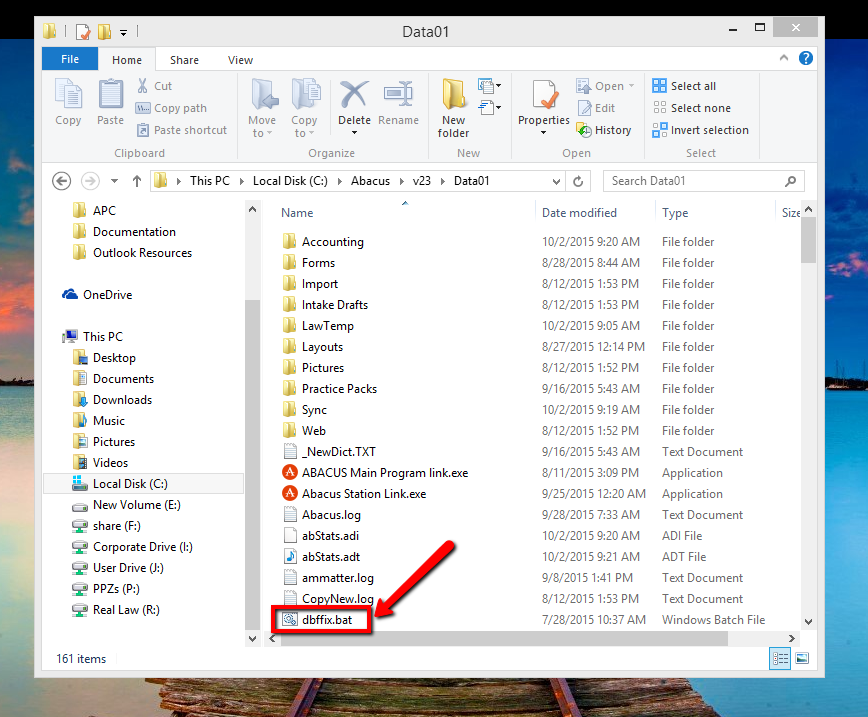Viewport: 868px width, 717px height.
Task: Click the Paste icon in the ribbon
Action: pos(110,104)
